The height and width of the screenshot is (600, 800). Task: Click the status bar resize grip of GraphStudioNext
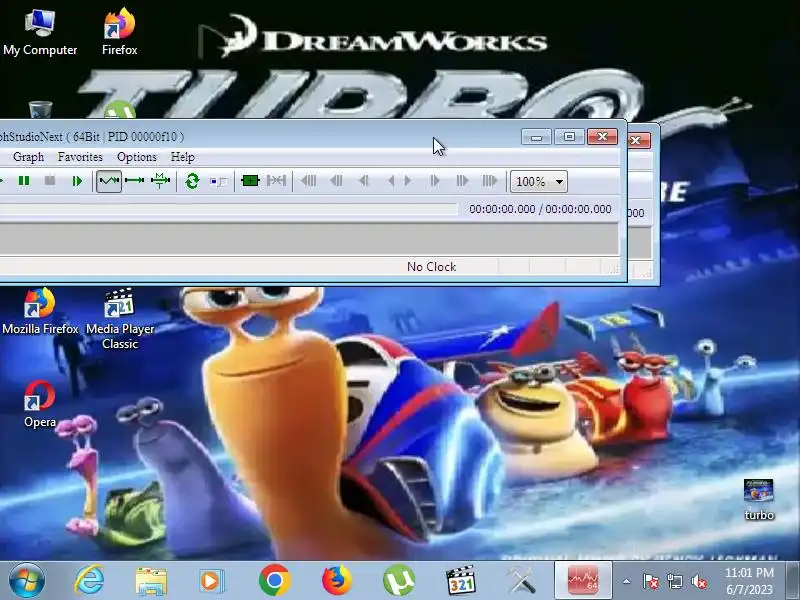(x=614, y=269)
